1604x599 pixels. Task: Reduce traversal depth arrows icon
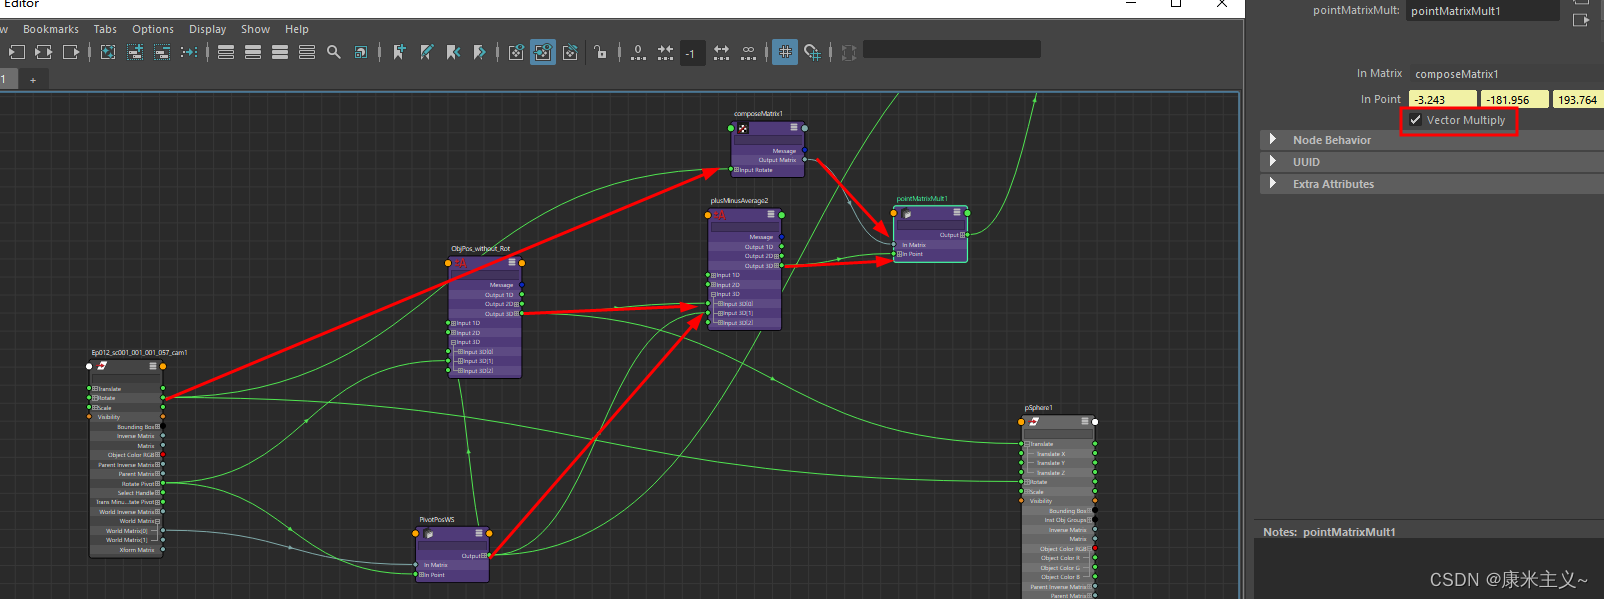[x=665, y=52]
